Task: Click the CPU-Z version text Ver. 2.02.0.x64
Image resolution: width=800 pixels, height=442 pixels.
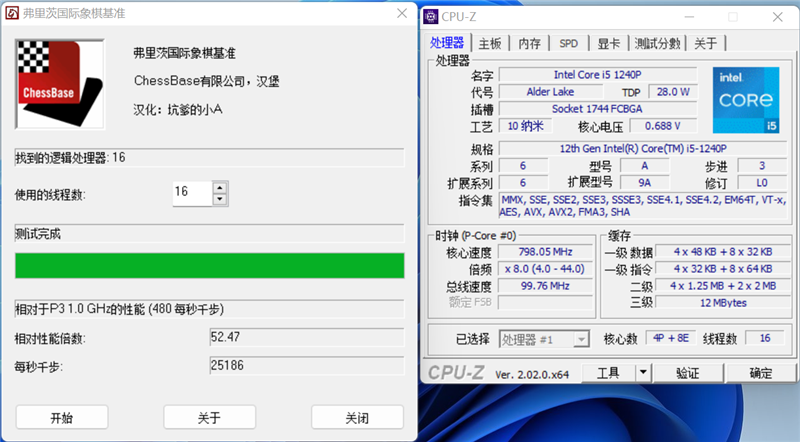Action: [x=532, y=375]
